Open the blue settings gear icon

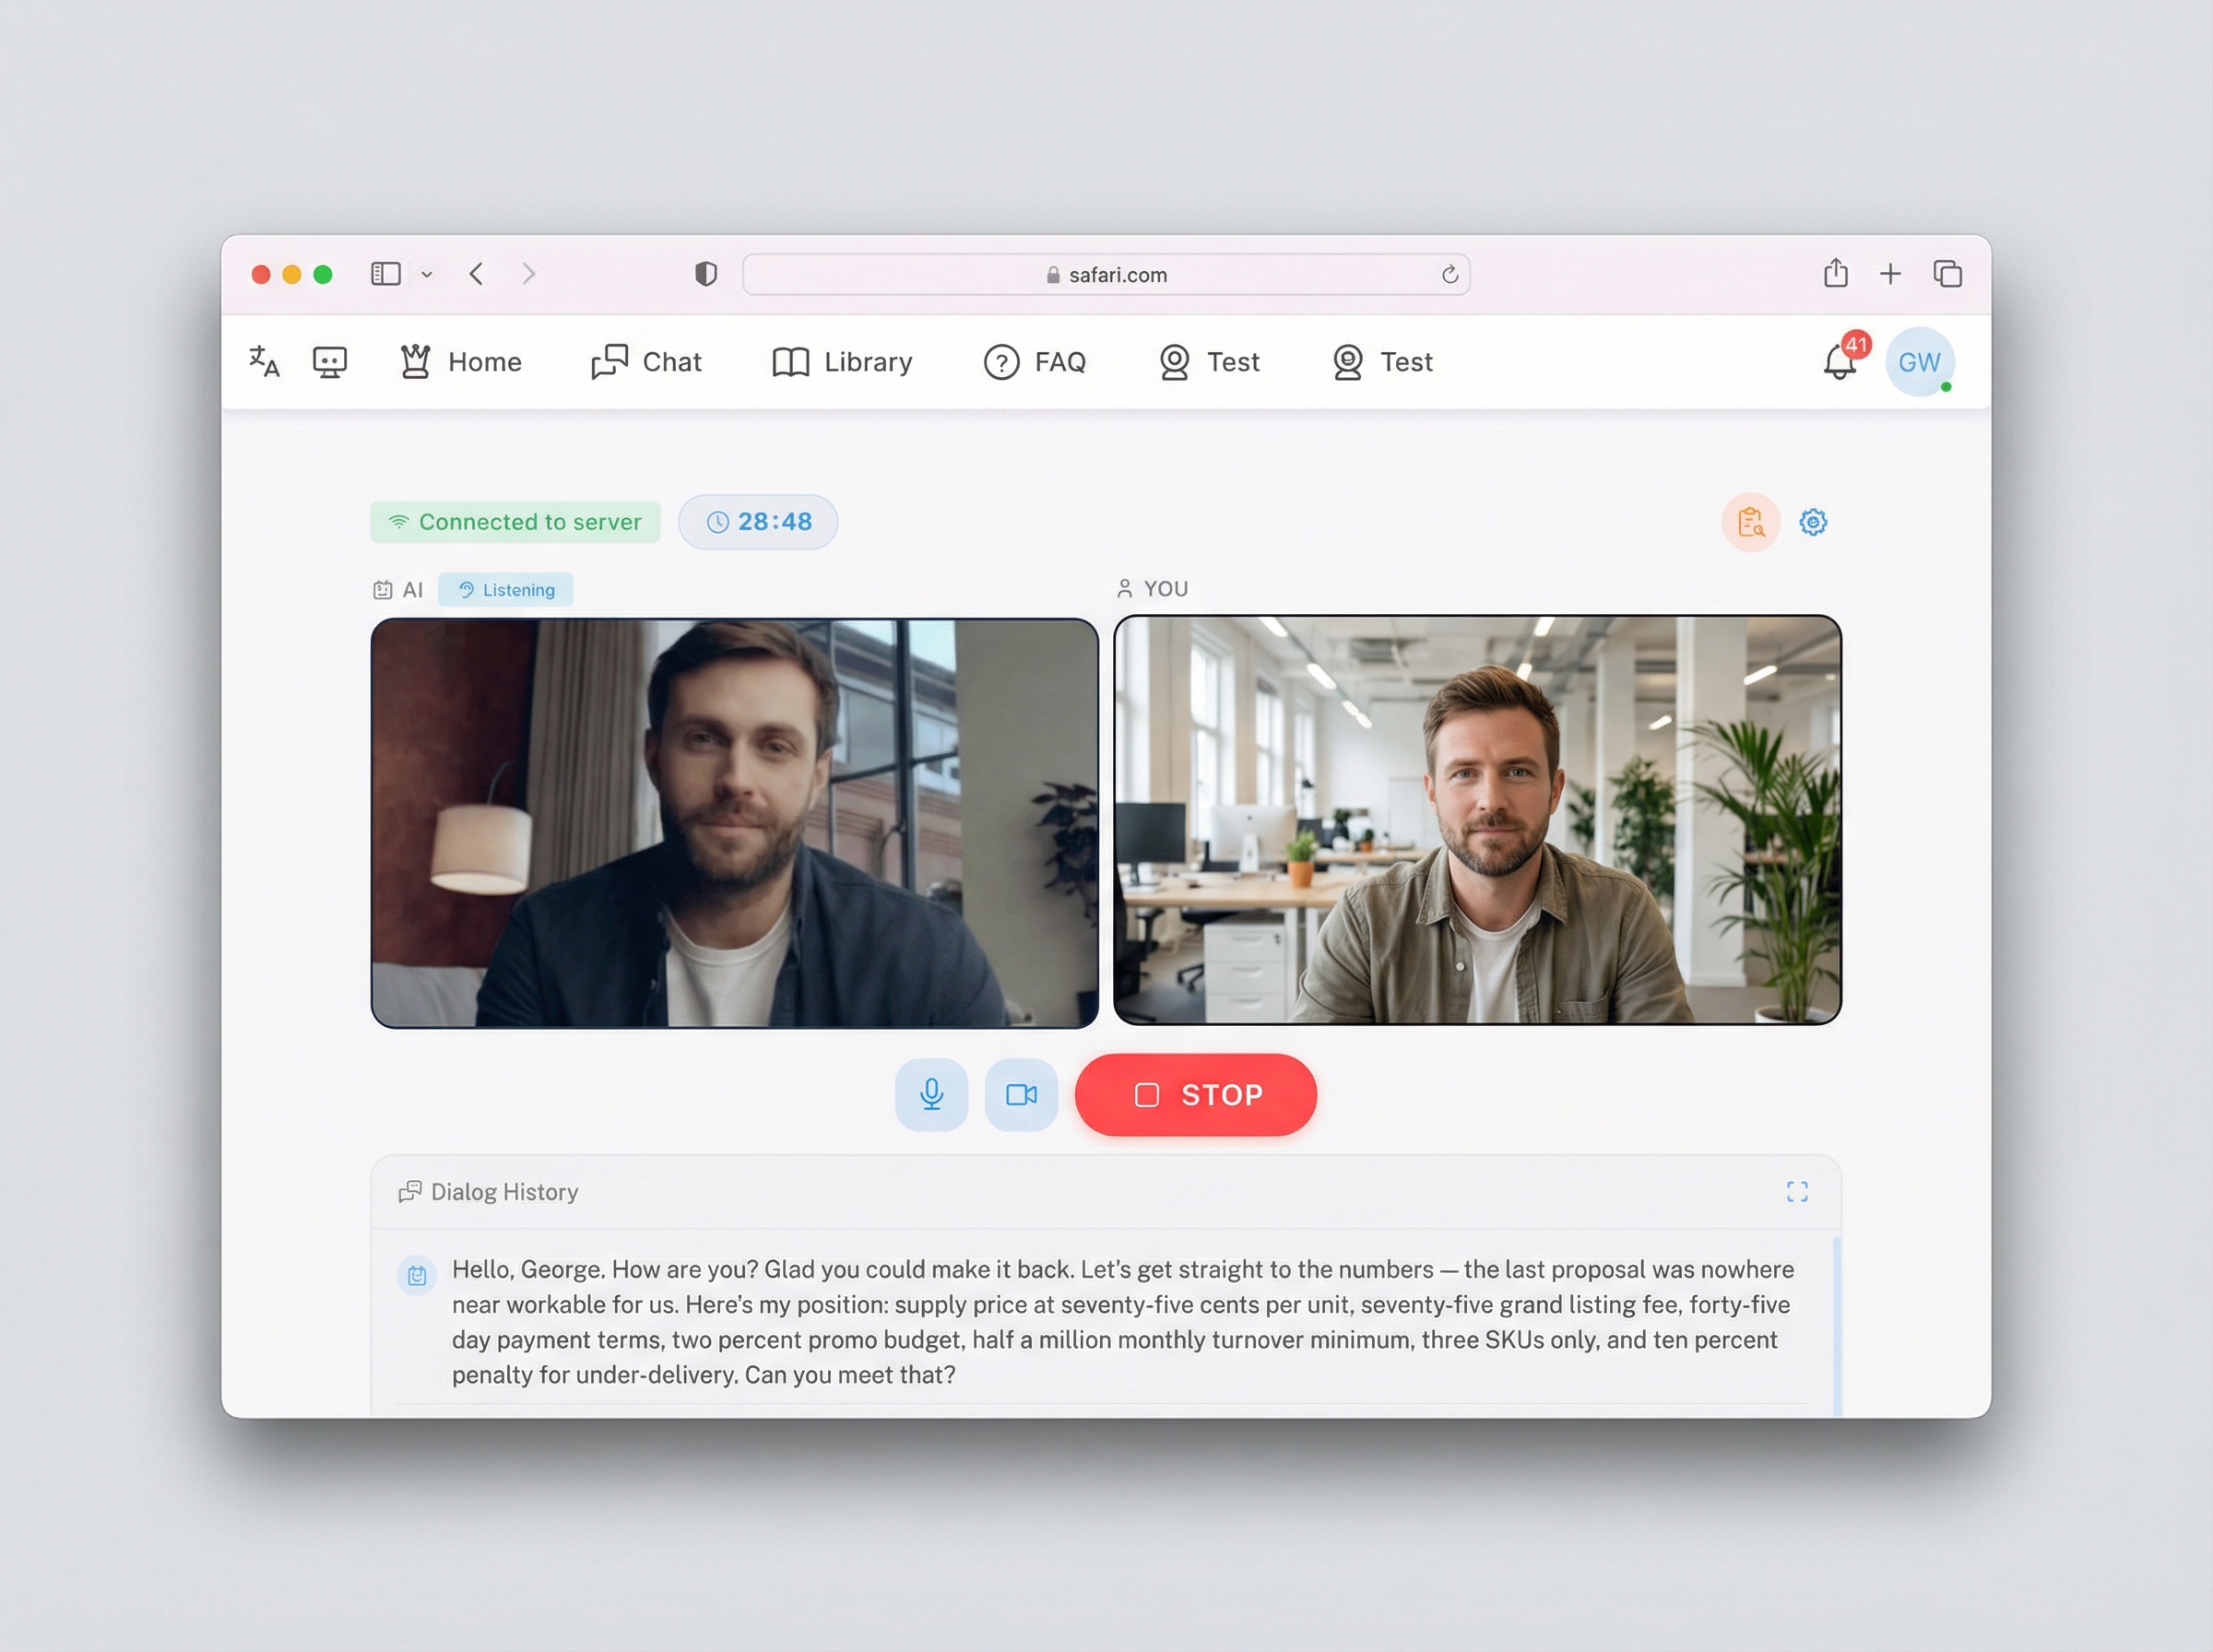click(1813, 522)
